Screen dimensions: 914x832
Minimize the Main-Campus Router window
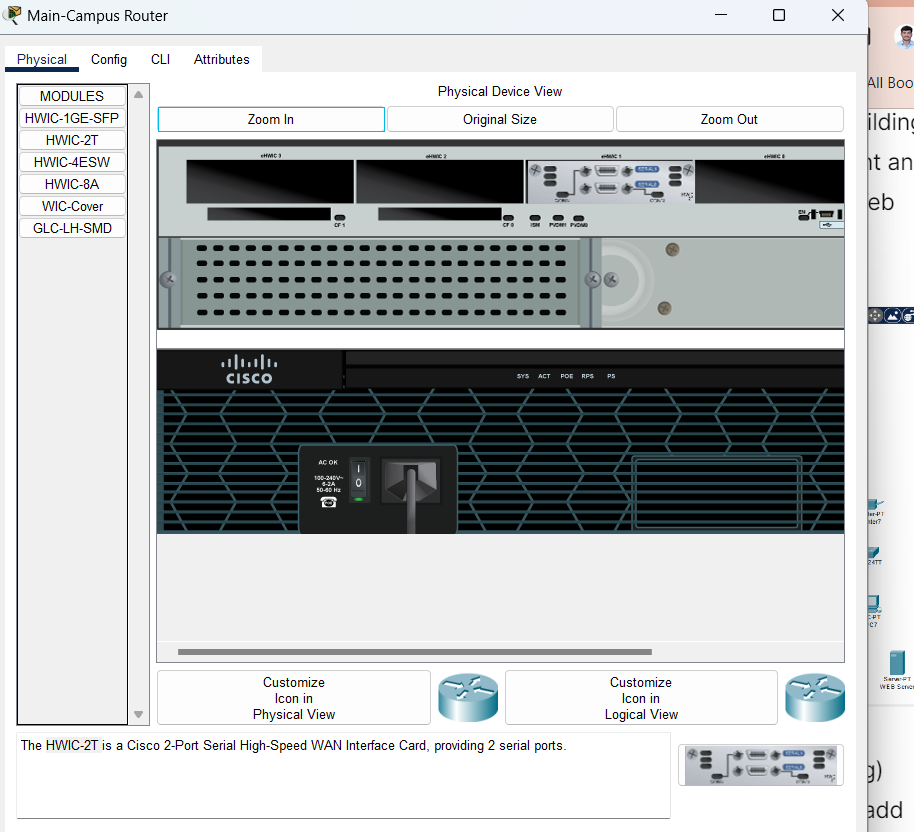click(x=721, y=15)
